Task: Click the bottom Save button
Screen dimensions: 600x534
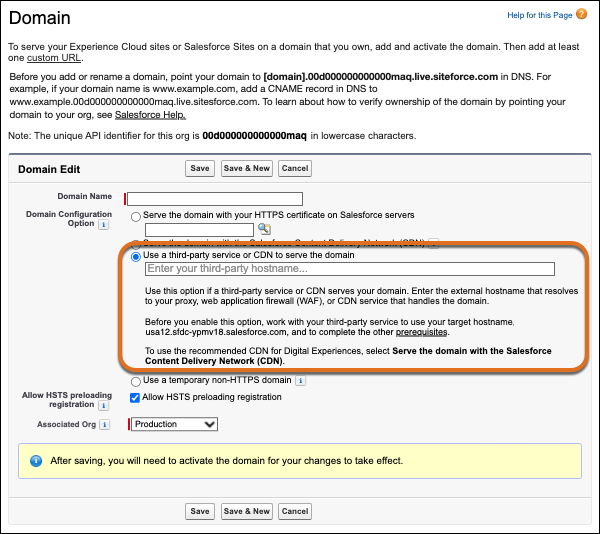Action: click(x=200, y=511)
